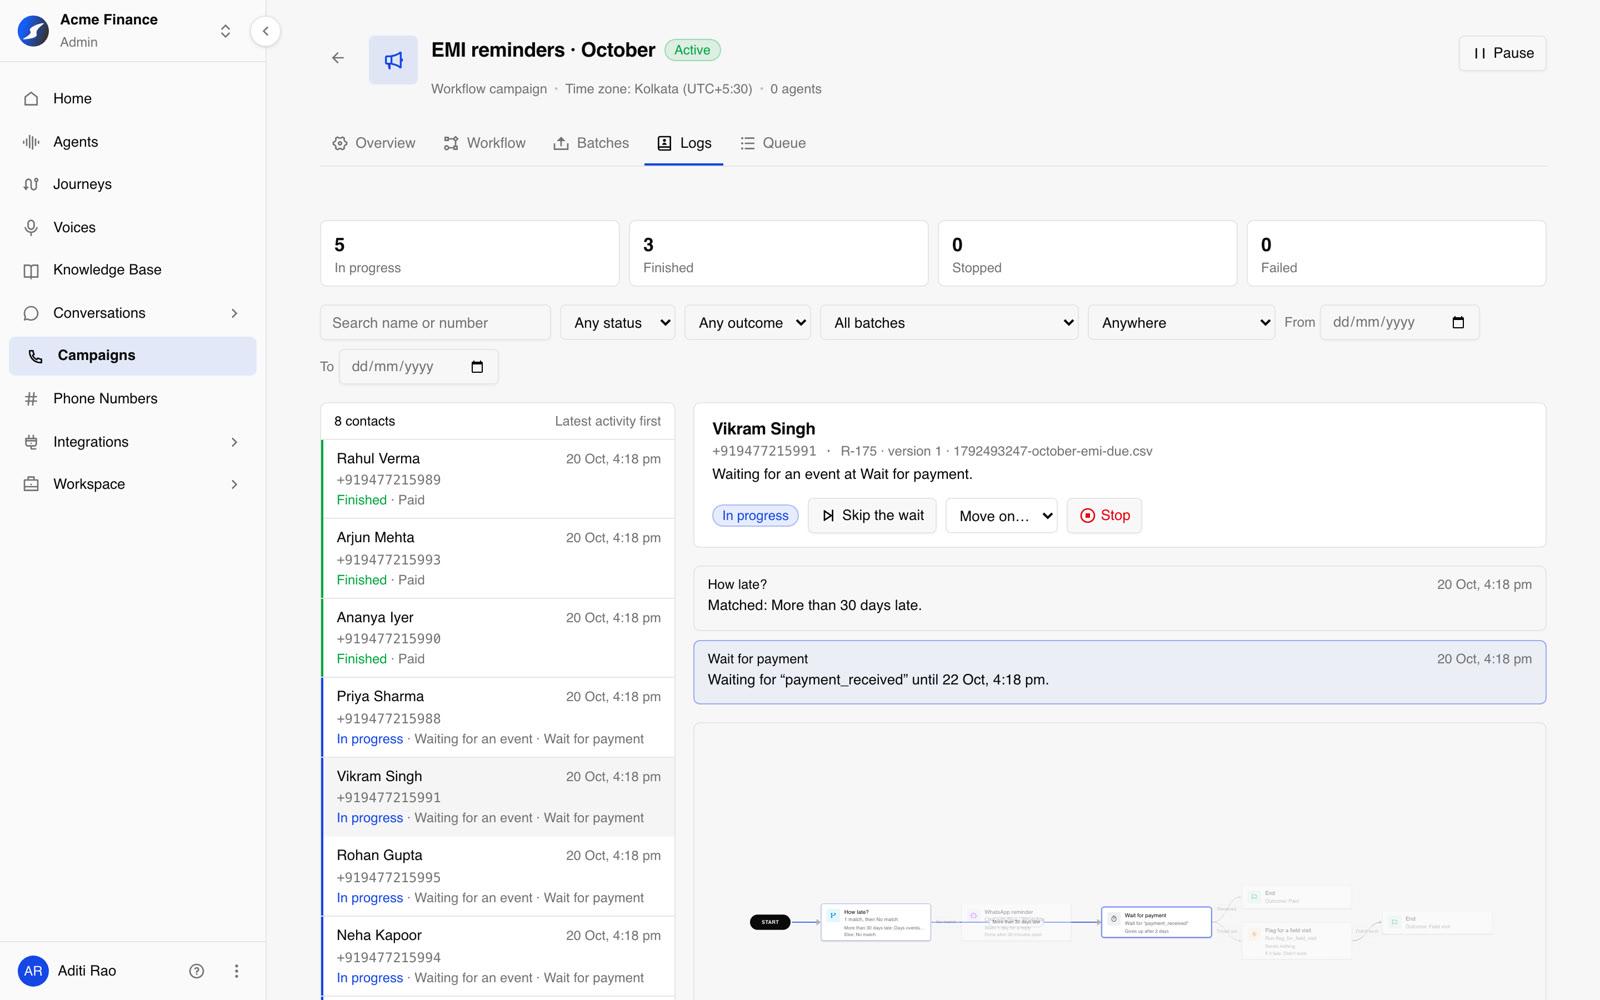Switch to the Overview tab
The image size is (1600, 1000).
[x=373, y=143]
